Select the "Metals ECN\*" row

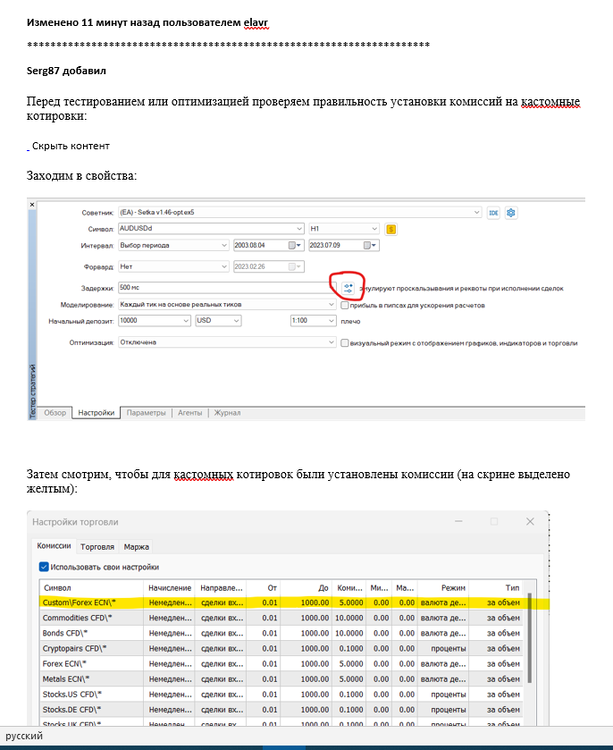281,679
